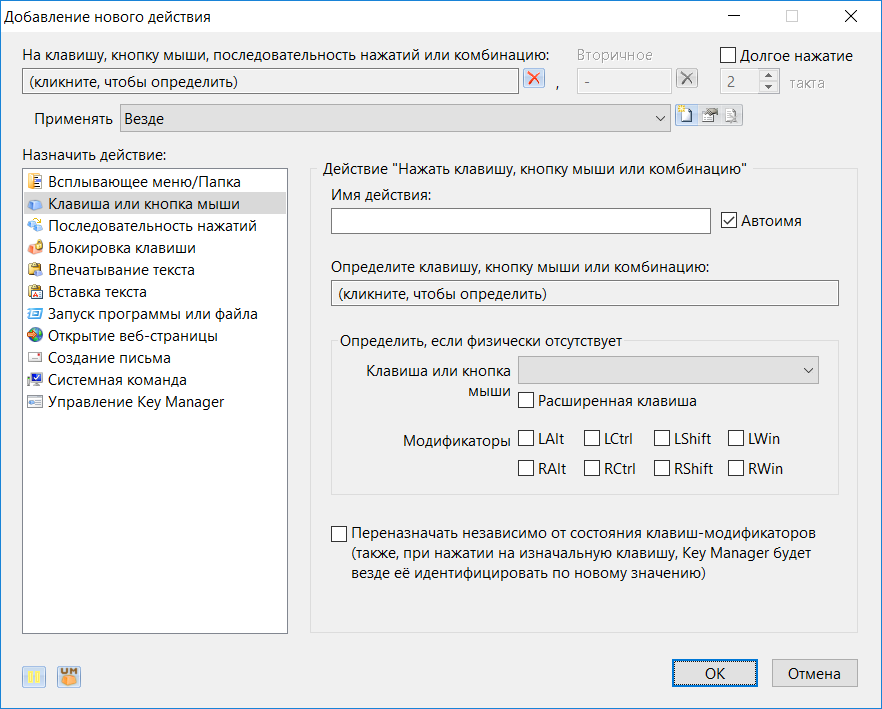
Task: Click the new exception icon beside Везде
Action: 685,116
